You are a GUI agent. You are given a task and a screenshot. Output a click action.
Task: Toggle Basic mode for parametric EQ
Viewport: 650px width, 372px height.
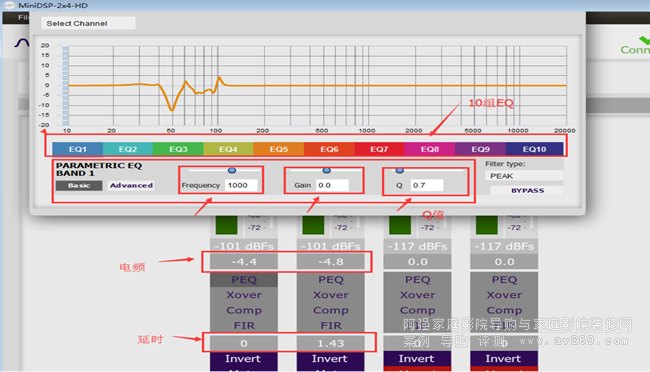point(79,185)
